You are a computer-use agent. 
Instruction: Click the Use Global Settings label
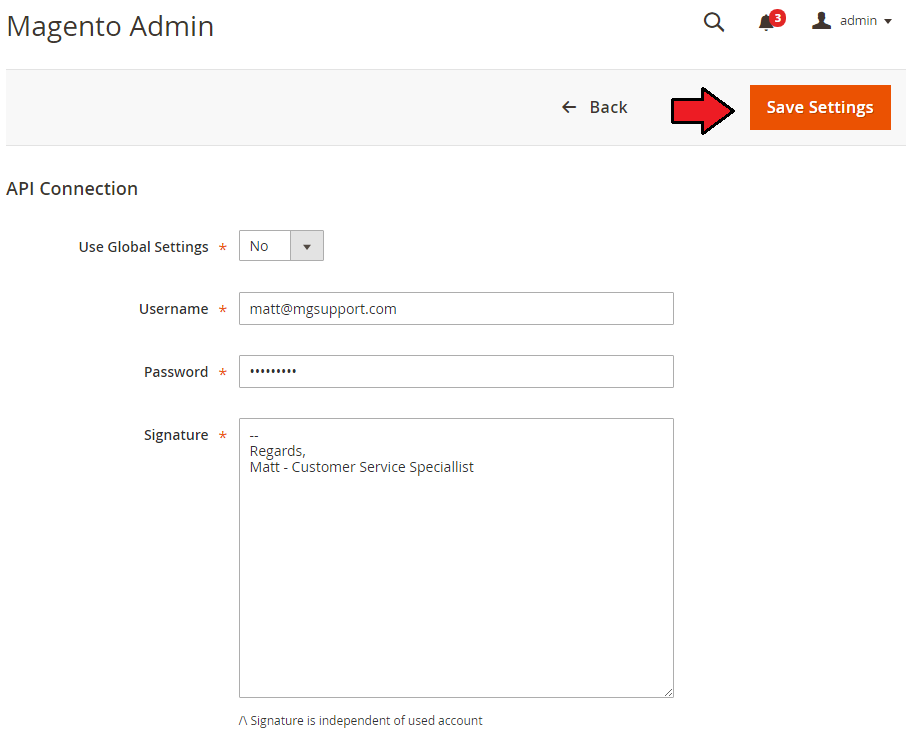143,247
